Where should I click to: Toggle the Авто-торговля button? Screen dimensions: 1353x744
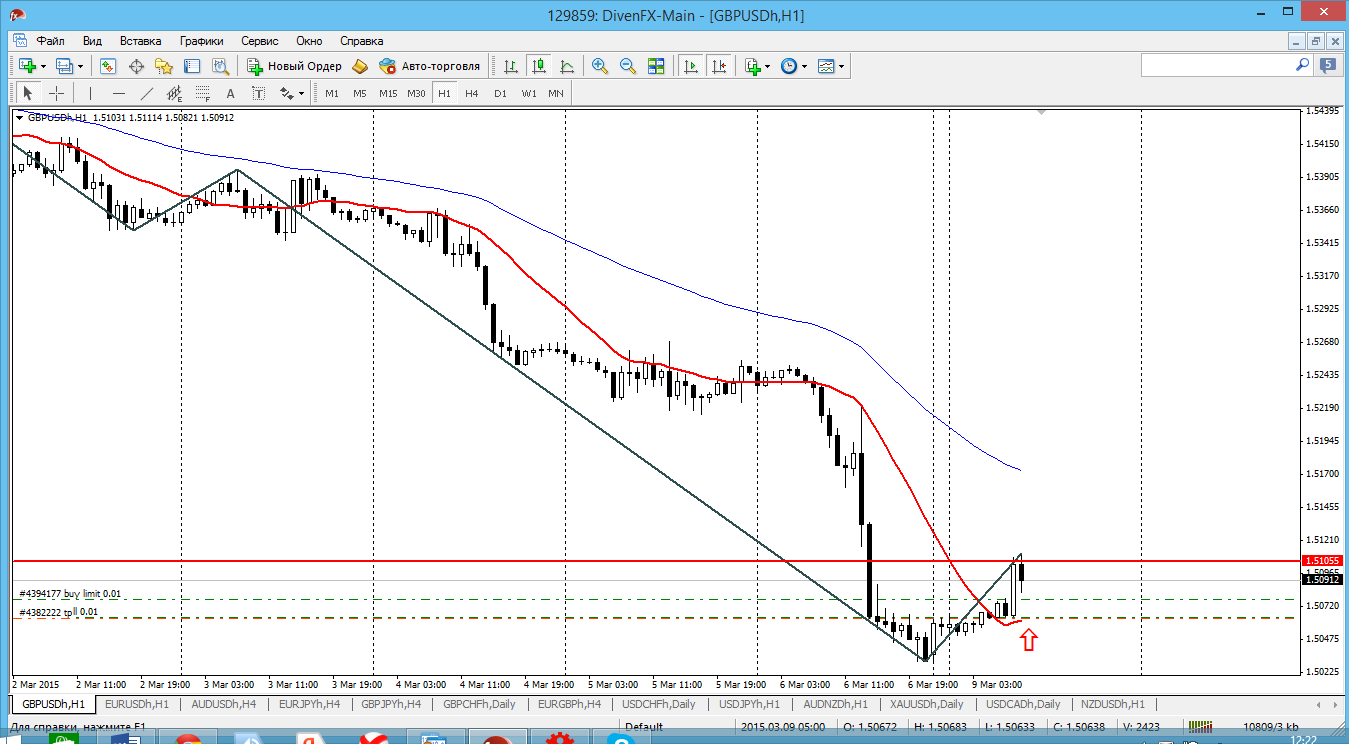[430, 66]
